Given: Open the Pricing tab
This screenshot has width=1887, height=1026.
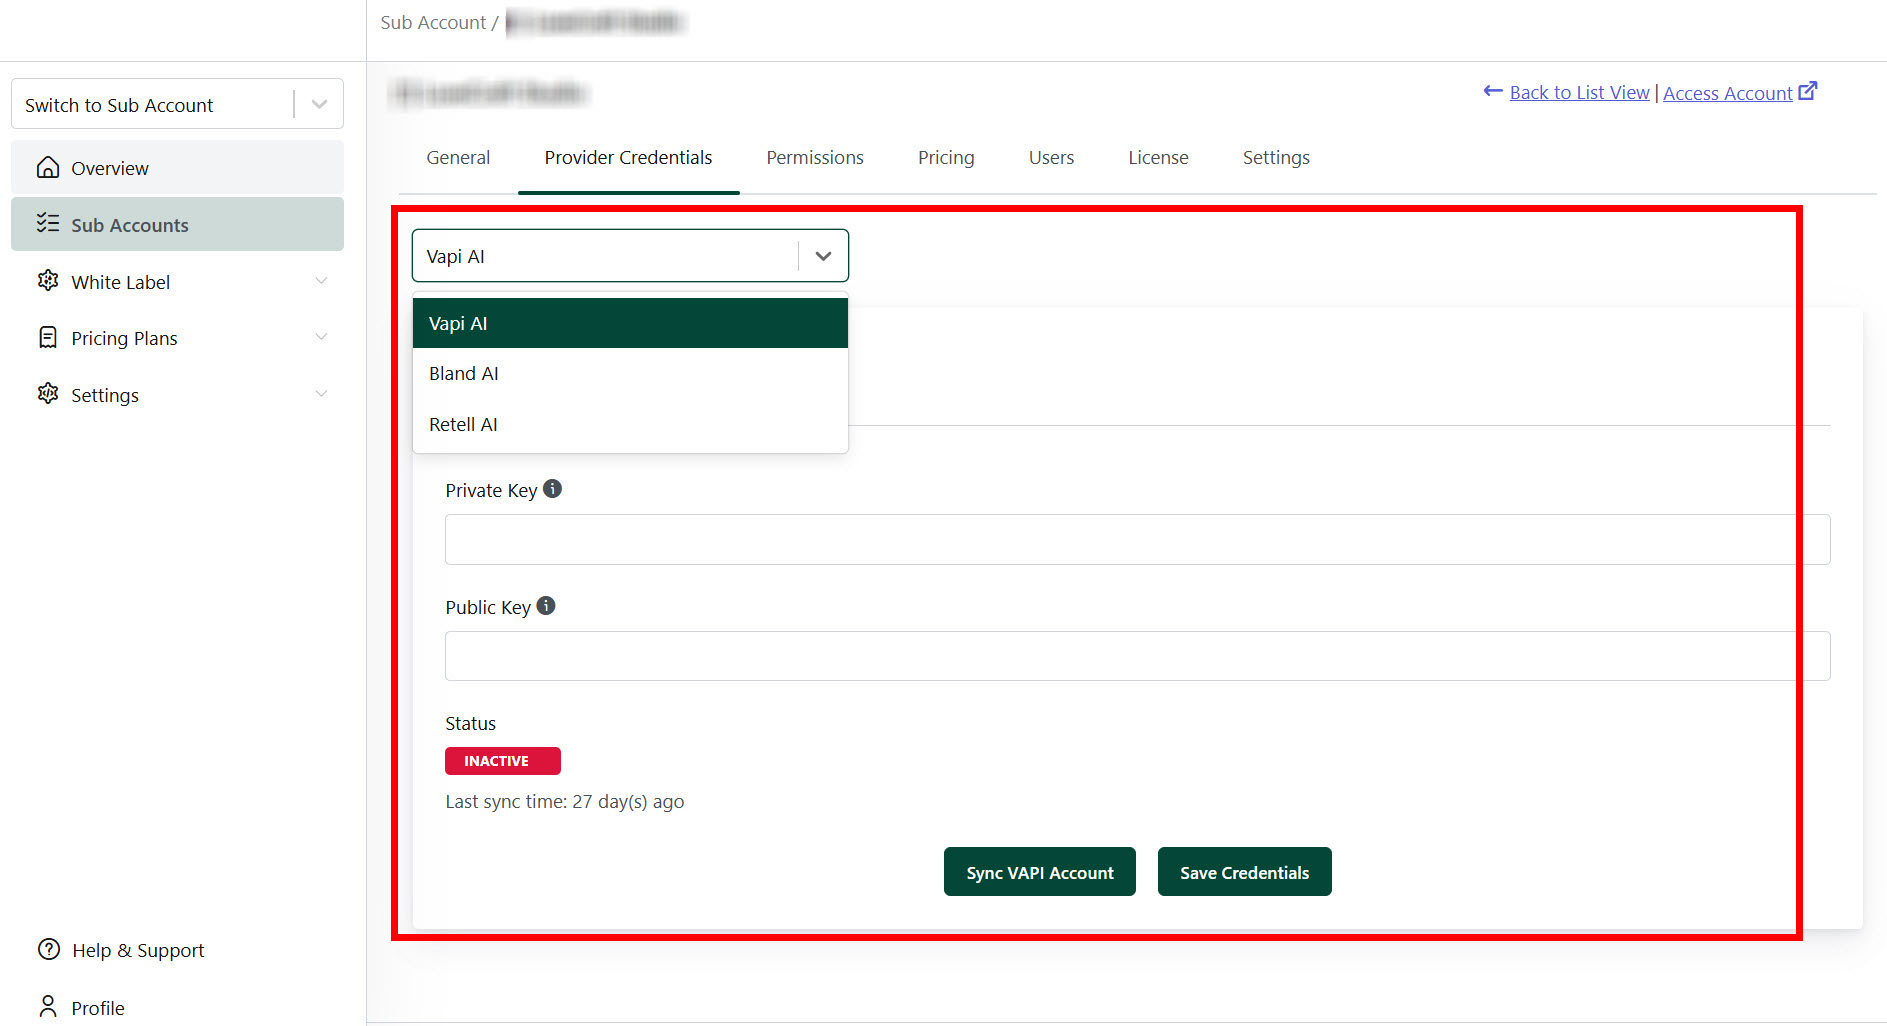Looking at the screenshot, I should coord(946,158).
